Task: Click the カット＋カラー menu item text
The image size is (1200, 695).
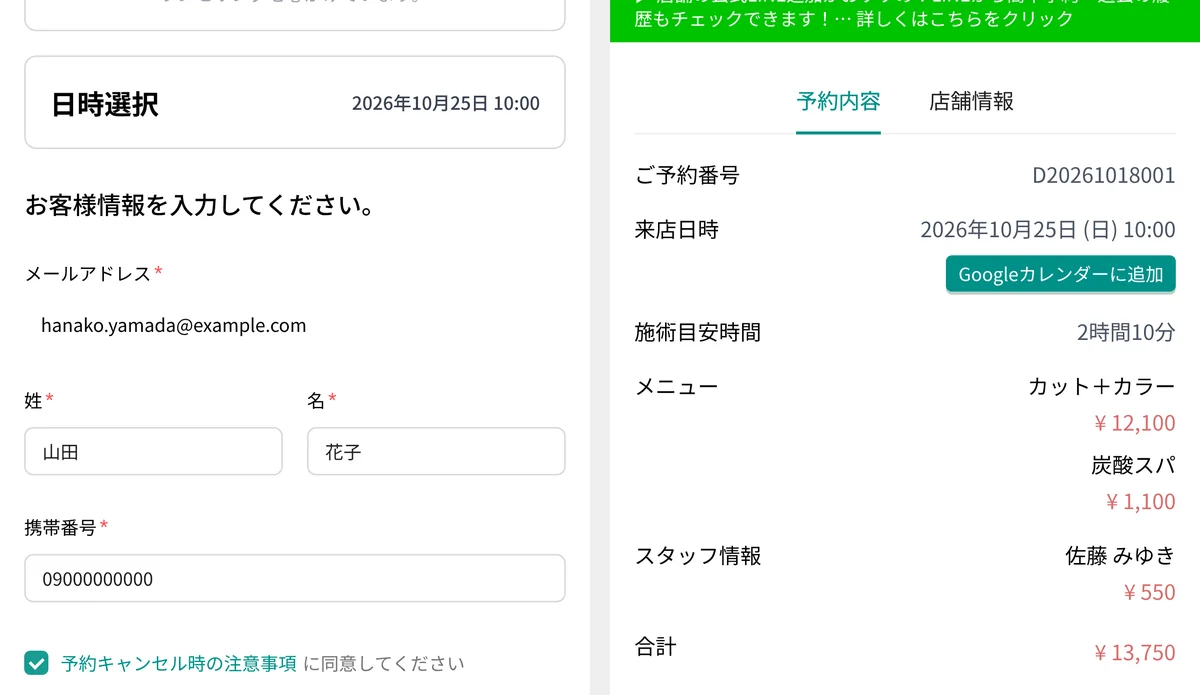Action: click(1102, 386)
